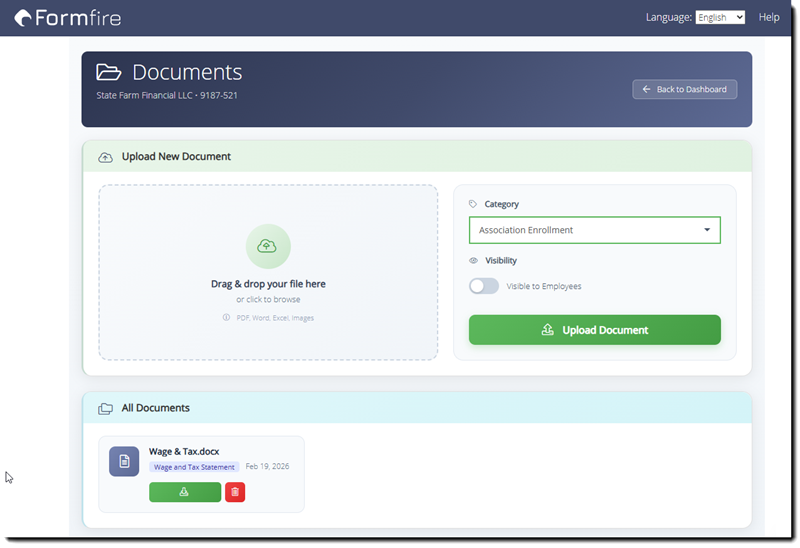Click the cloud icon beside Upload New Document
The height and width of the screenshot is (548, 800).
coord(106,157)
